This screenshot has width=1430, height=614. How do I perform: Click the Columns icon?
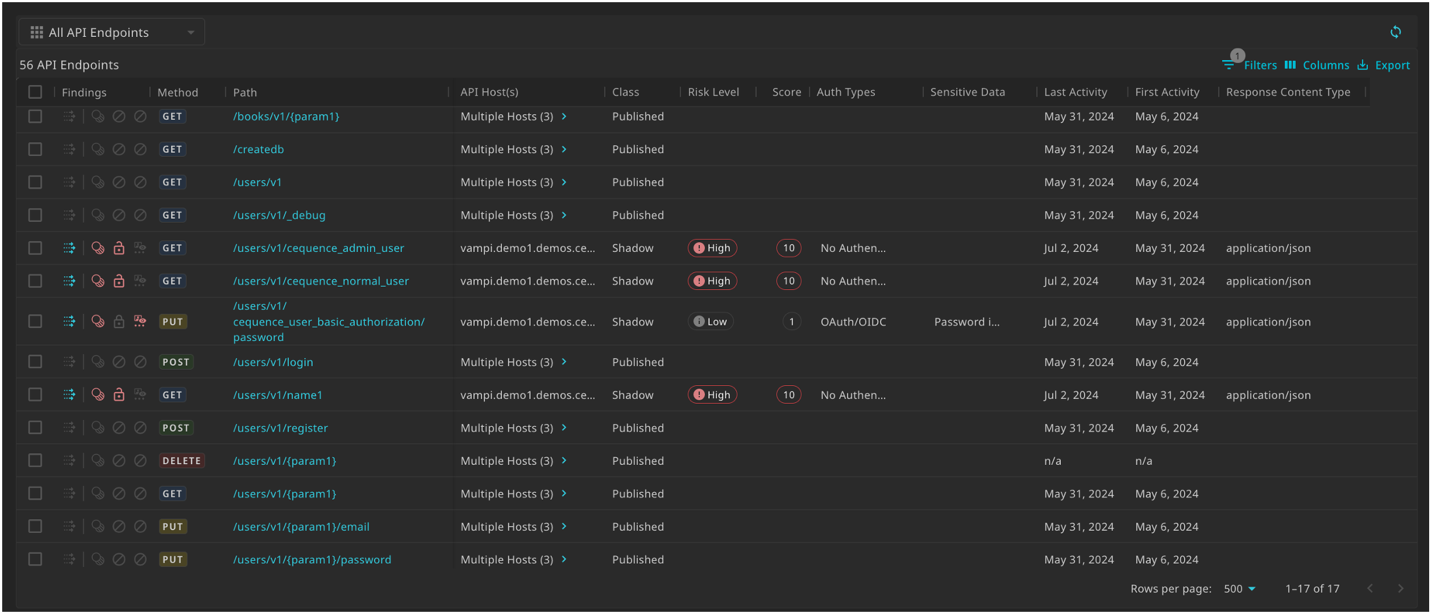coord(1290,65)
